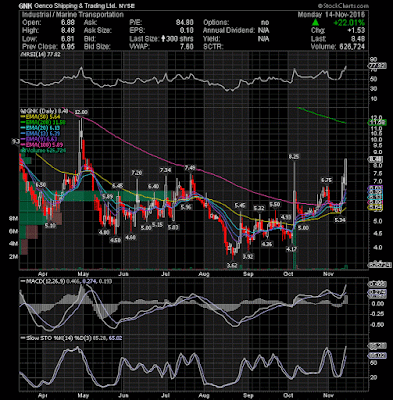
Task: Click the EMA(9) legend entry
Action: [39, 139]
